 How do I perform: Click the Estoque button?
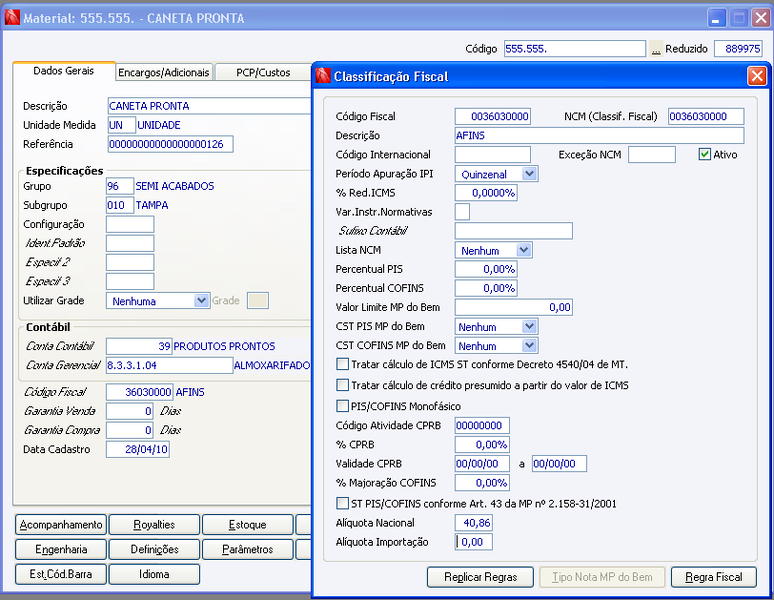247,525
